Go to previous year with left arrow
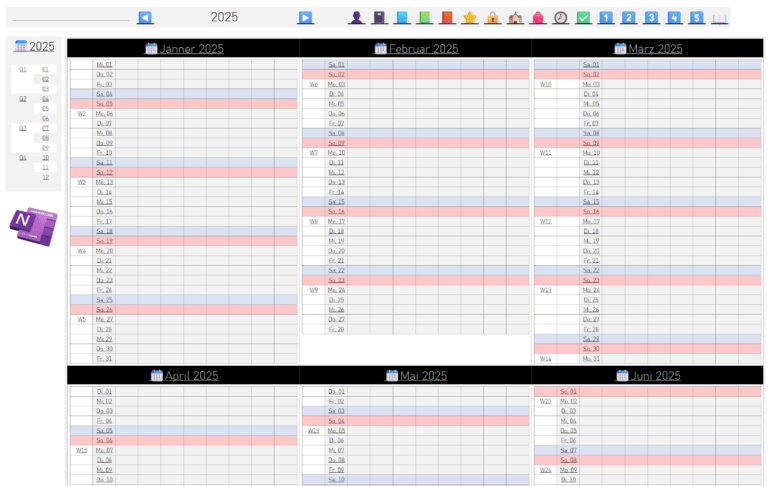Screen dimensions: 768x486 pyautogui.click(x=145, y=18)
